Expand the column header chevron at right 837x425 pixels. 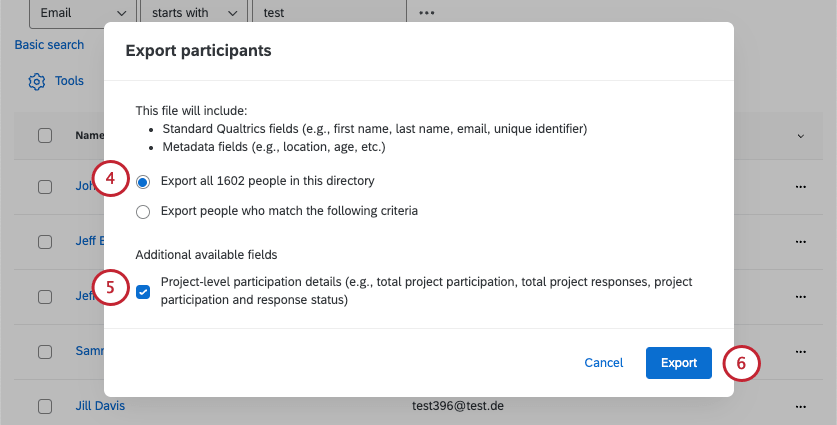800,135
